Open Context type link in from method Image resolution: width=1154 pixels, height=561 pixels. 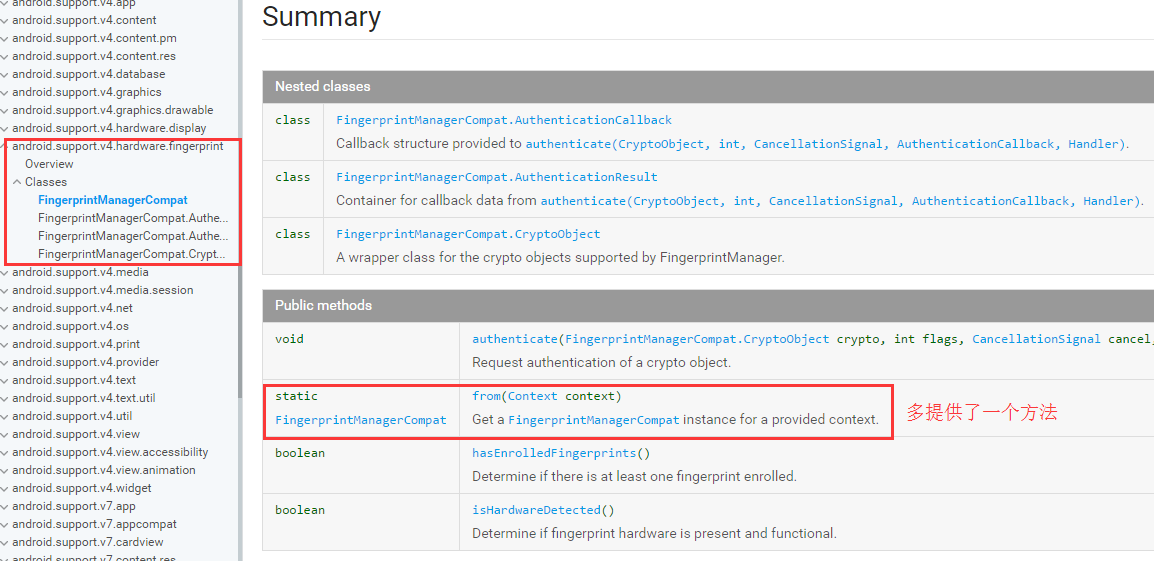tap(533, 396)
